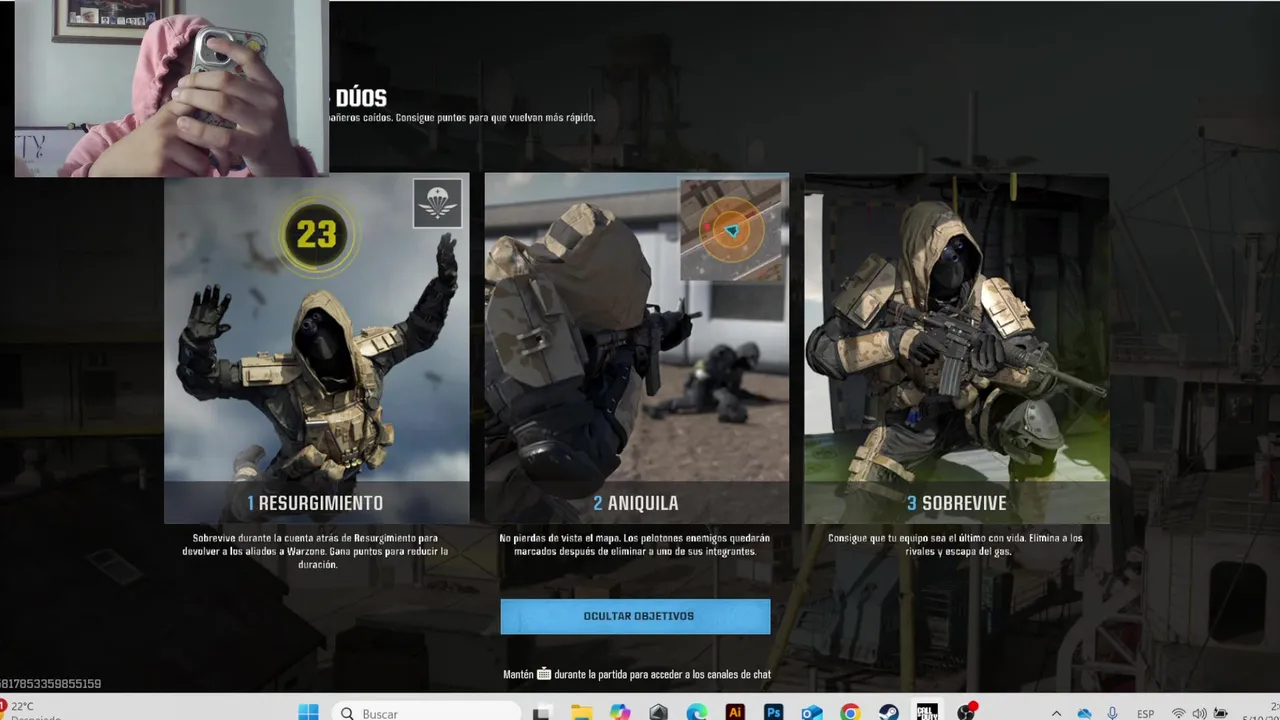
Task: Click the '1 RESURGIMIENTO' heading text
Action: tap(315, 503)
